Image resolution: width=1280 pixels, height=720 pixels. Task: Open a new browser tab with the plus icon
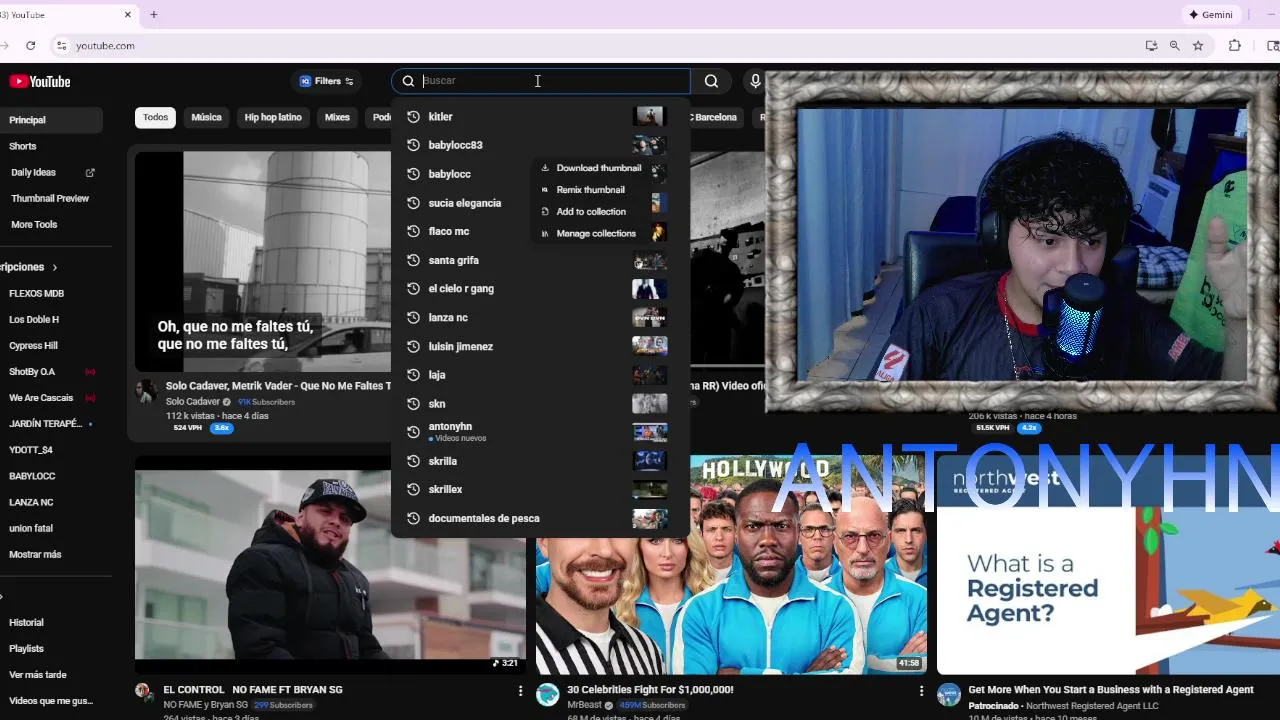[154, 14]
